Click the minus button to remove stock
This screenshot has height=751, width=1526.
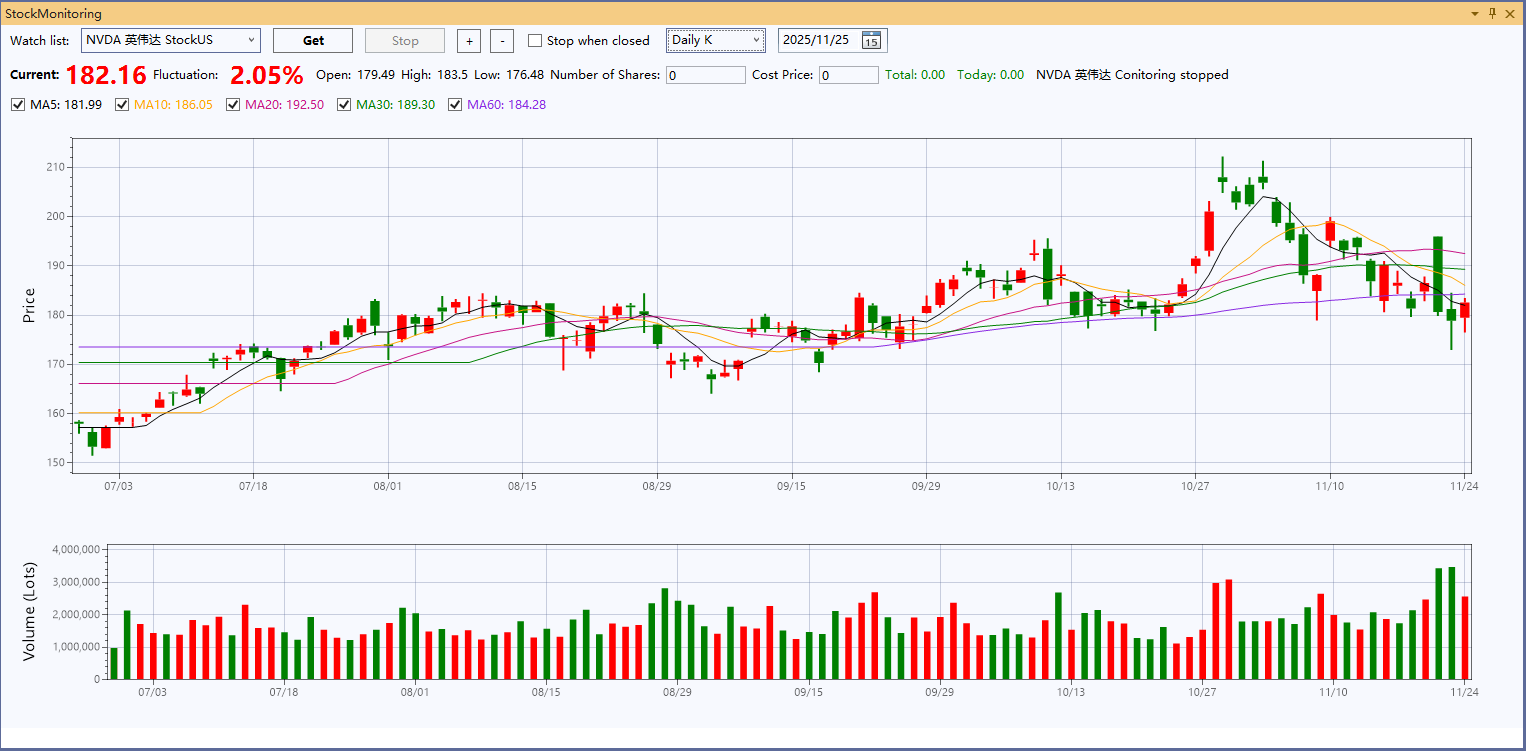[x=503, y=41]
